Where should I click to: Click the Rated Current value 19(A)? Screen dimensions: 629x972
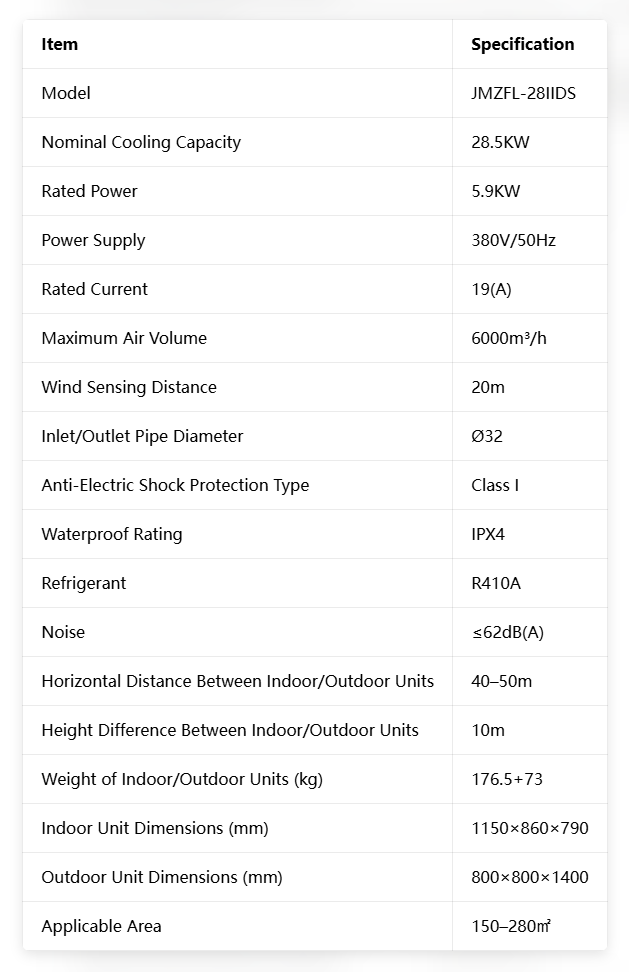click(x=491, y=289)
